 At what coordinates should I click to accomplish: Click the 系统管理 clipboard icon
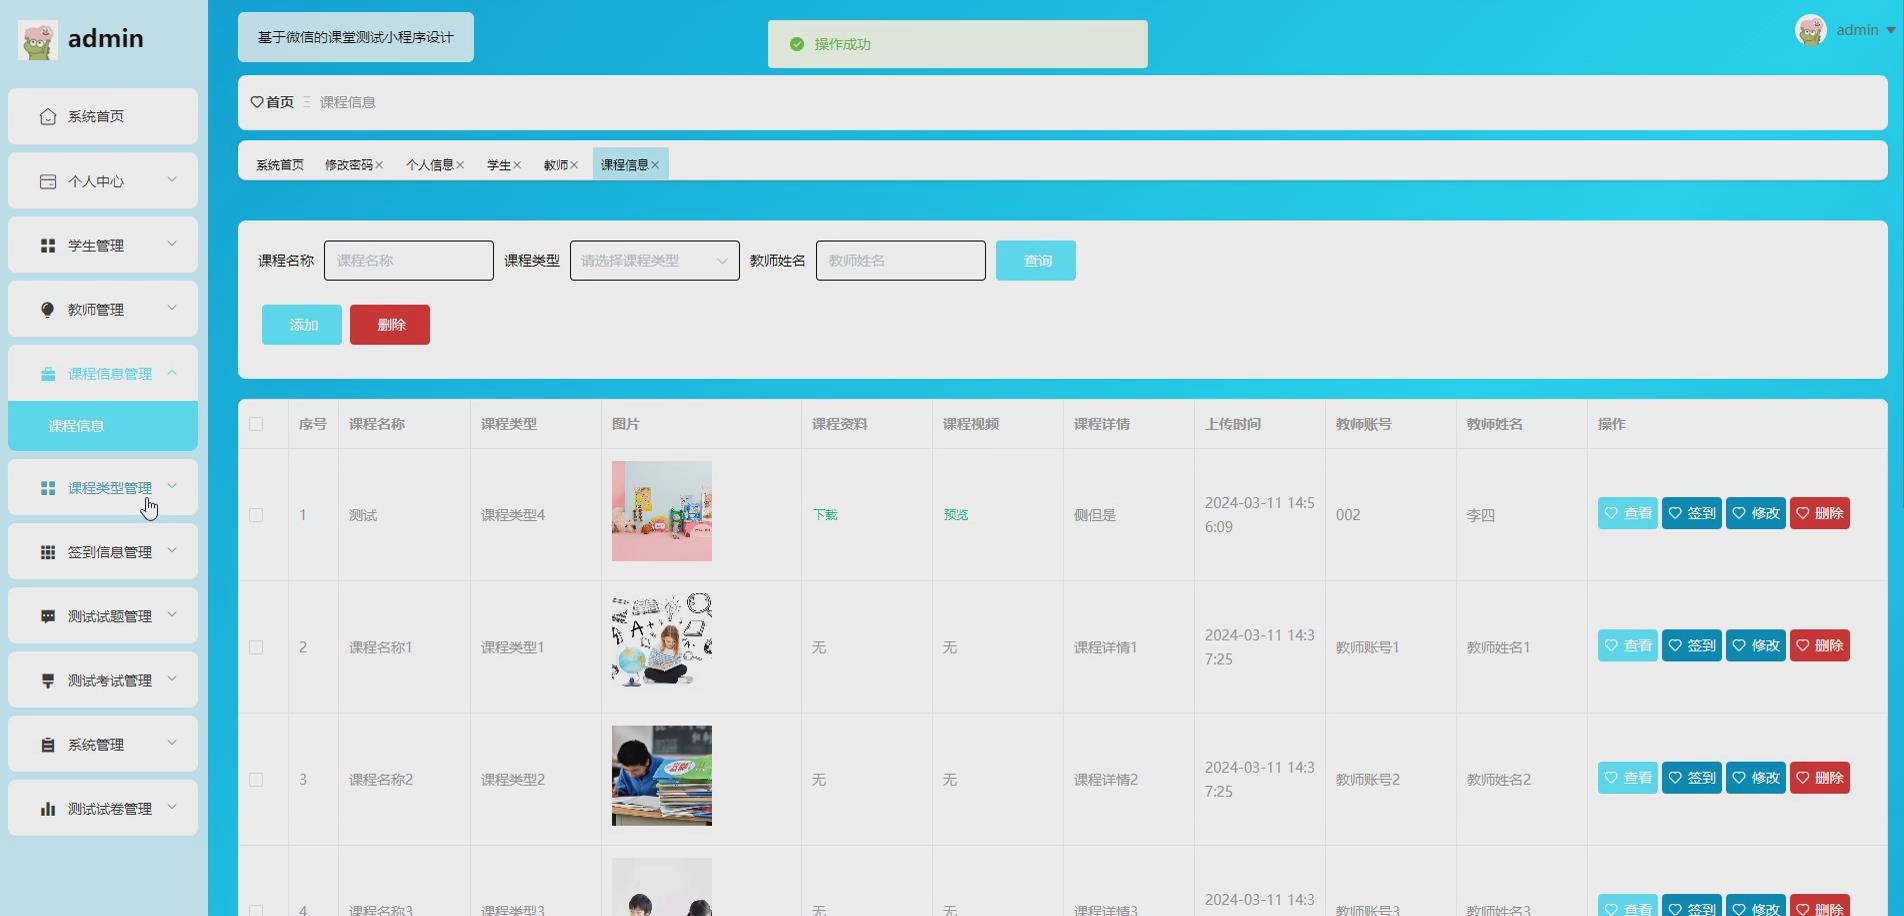pyautogui.click(x=48, y=744)
